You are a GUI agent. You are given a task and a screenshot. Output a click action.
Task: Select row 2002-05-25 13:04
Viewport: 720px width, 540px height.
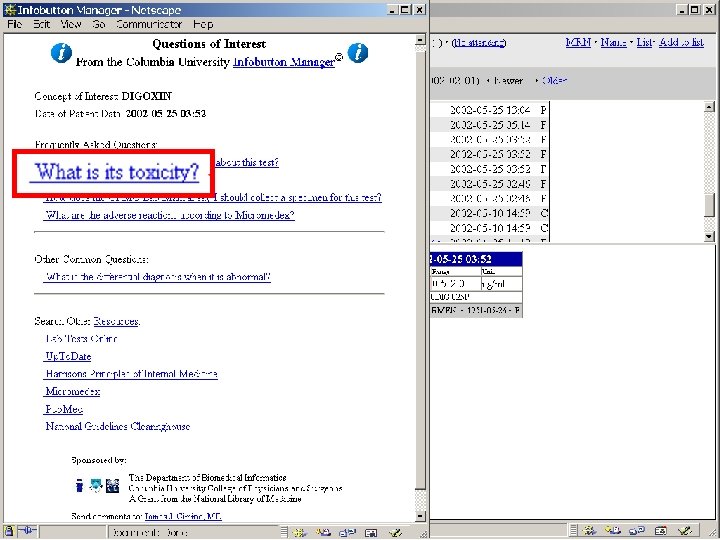tap(489, 110)
